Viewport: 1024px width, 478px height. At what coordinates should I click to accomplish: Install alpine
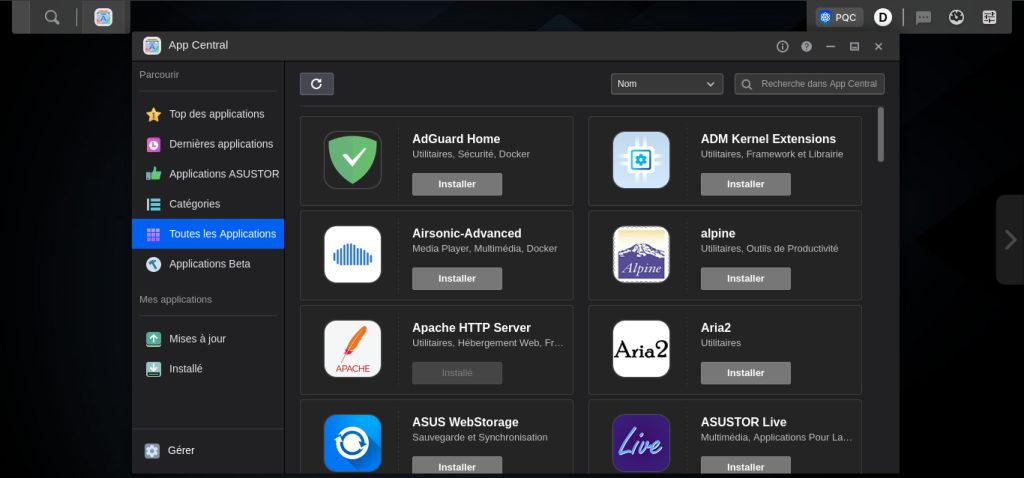746,279
